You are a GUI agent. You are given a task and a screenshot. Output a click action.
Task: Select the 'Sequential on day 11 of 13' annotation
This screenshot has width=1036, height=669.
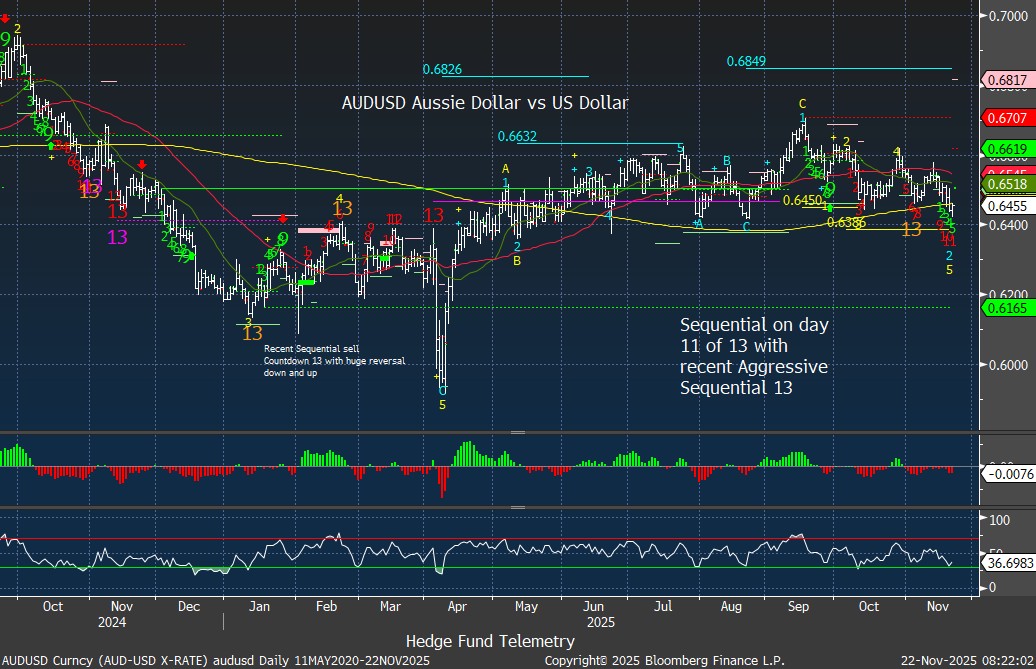coord(754,356)
